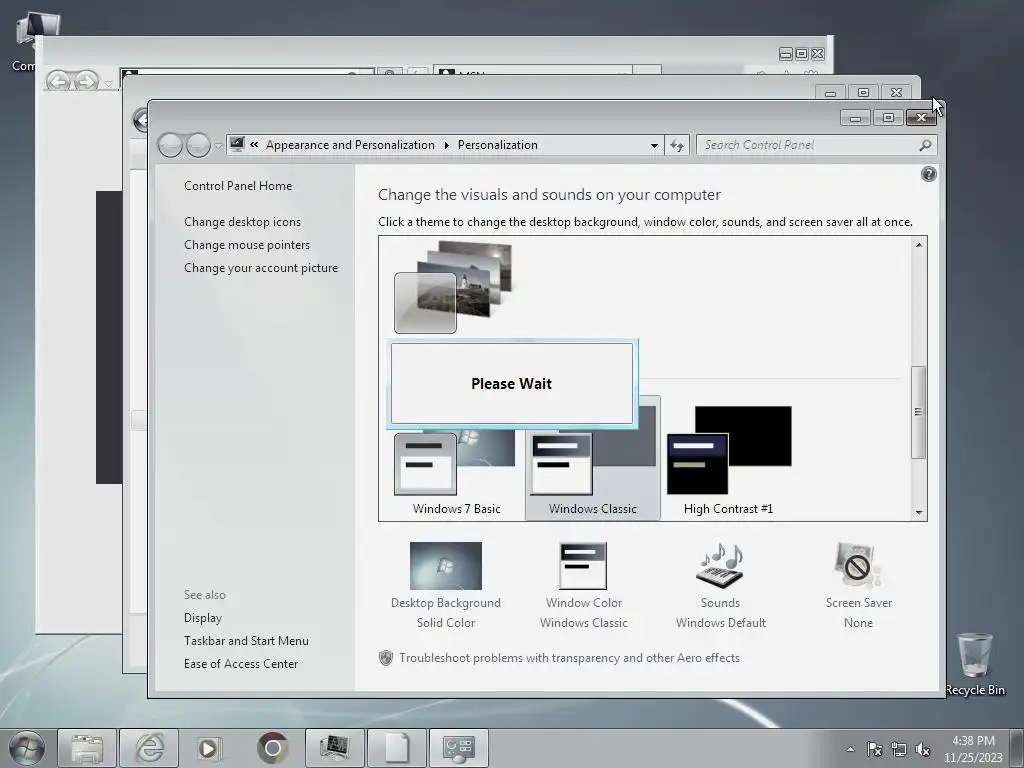Click scroll down arrow in themes list
Viewport: 1024px width, 768px height.
918,513
